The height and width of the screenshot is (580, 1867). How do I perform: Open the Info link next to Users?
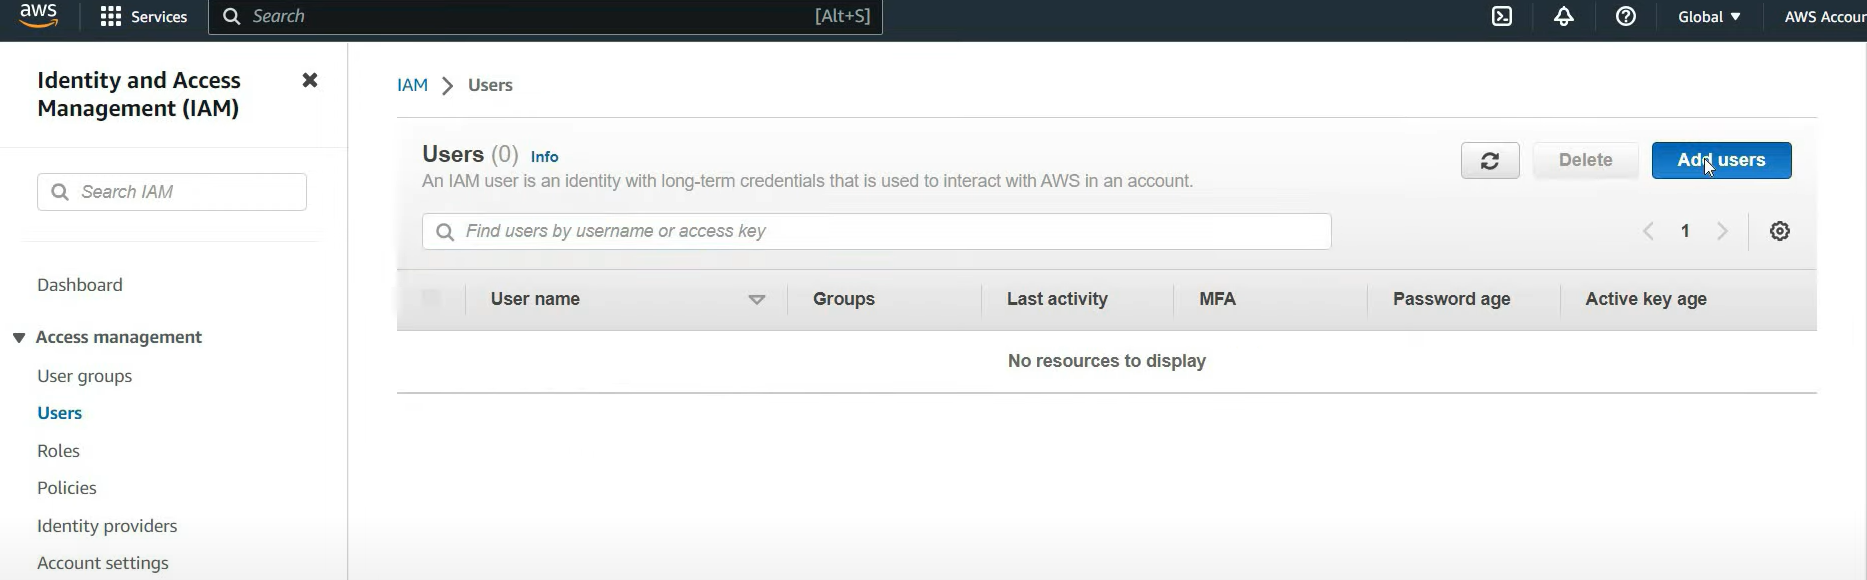(x=544, y=157)
